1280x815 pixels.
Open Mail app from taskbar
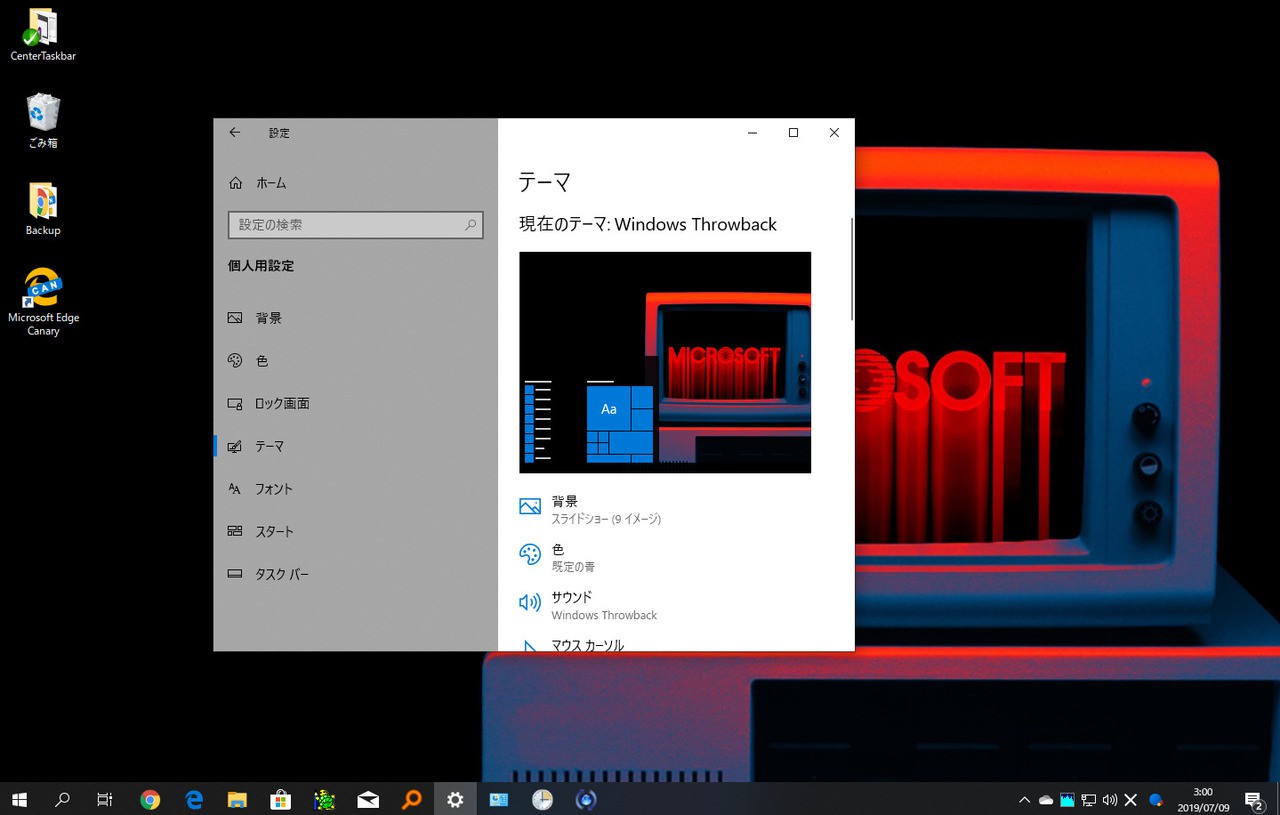tap(368, 799)
